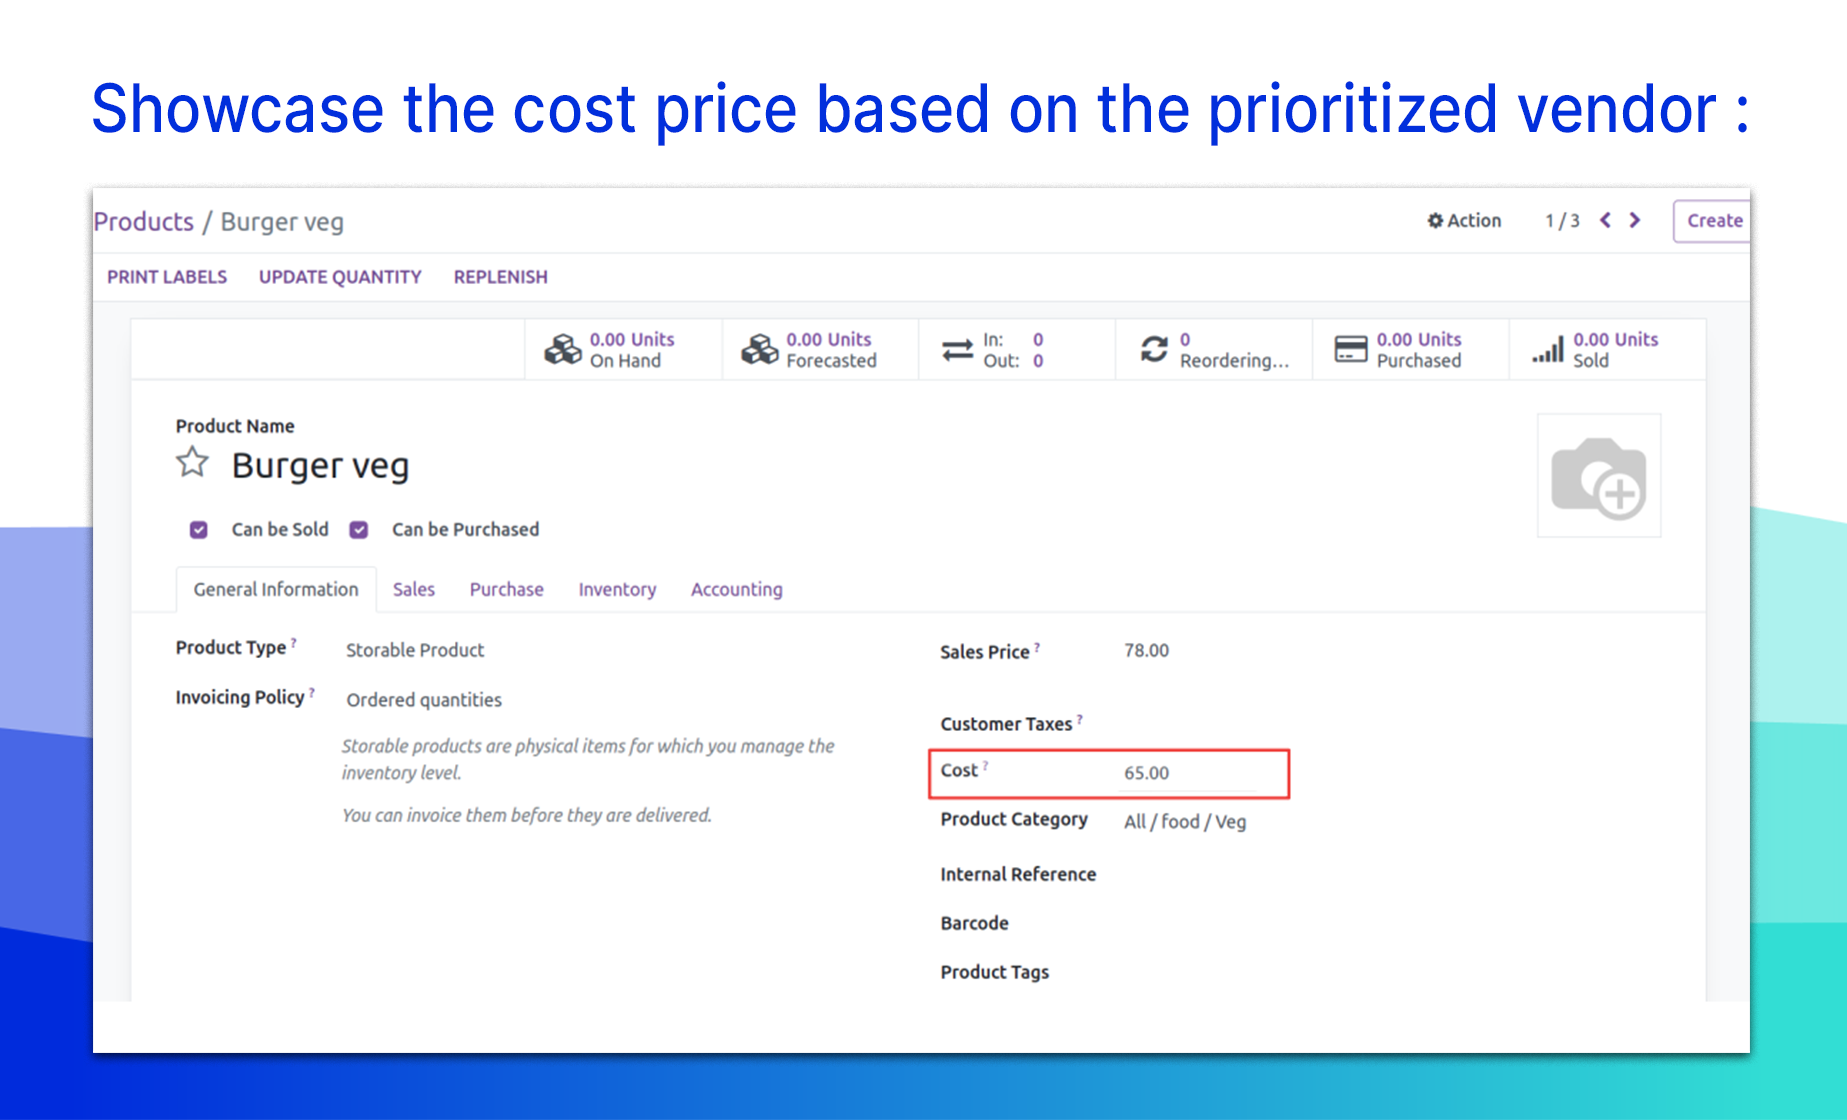Open 0.00 Units On Hand stat

tap(624, 350)
